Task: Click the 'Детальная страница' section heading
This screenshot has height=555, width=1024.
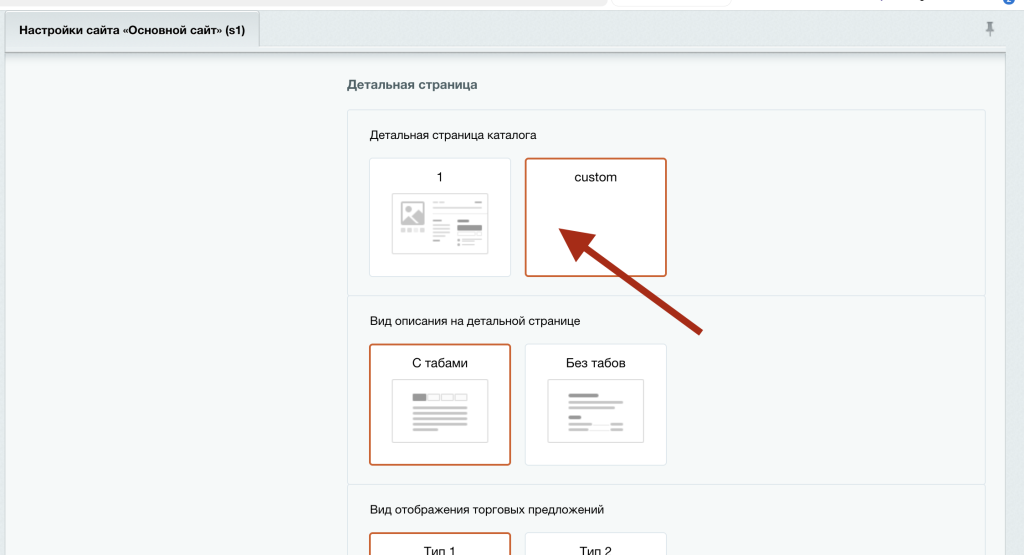Action: 412,85
